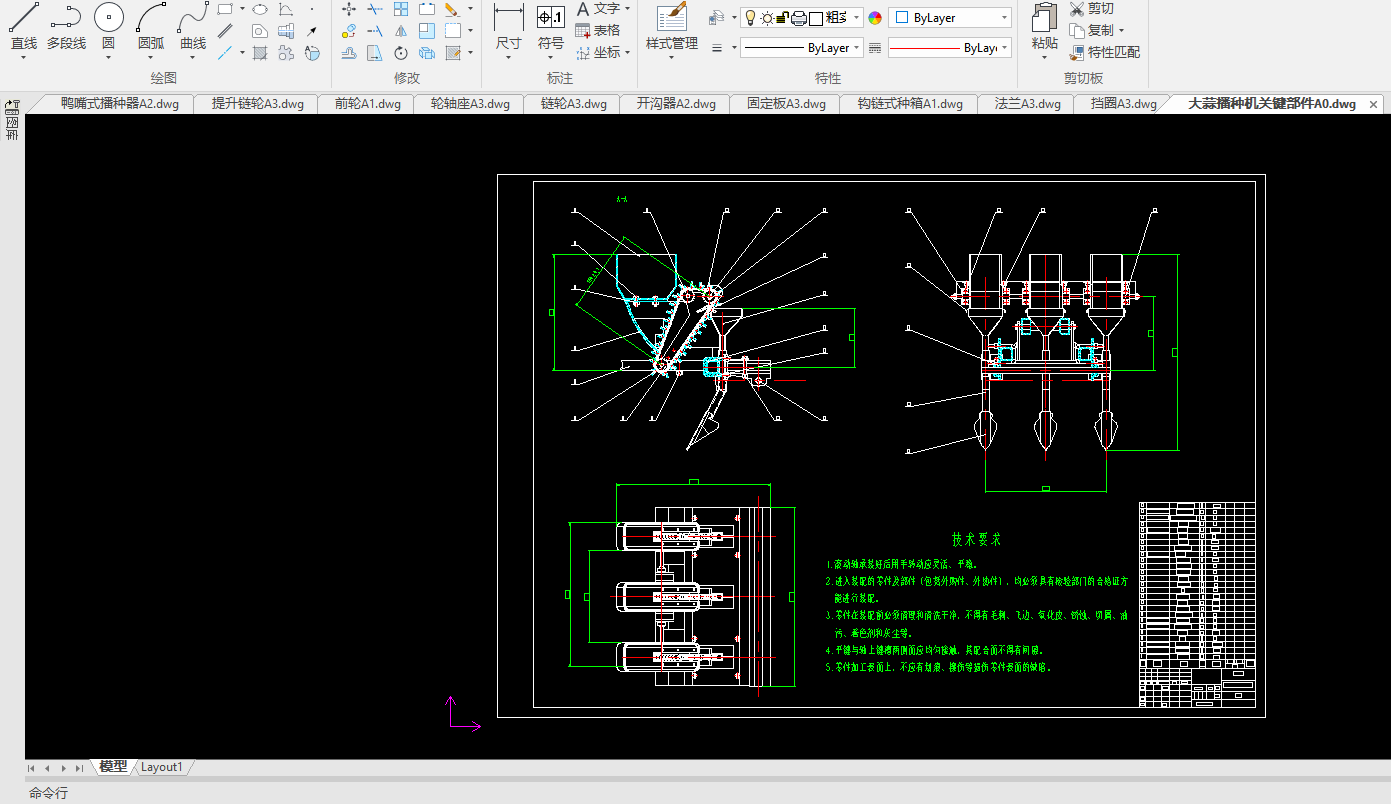Screen dimensions: 1391x804
Task: Toggle layer freeze sun icon
Action: (x=767, y=18)
